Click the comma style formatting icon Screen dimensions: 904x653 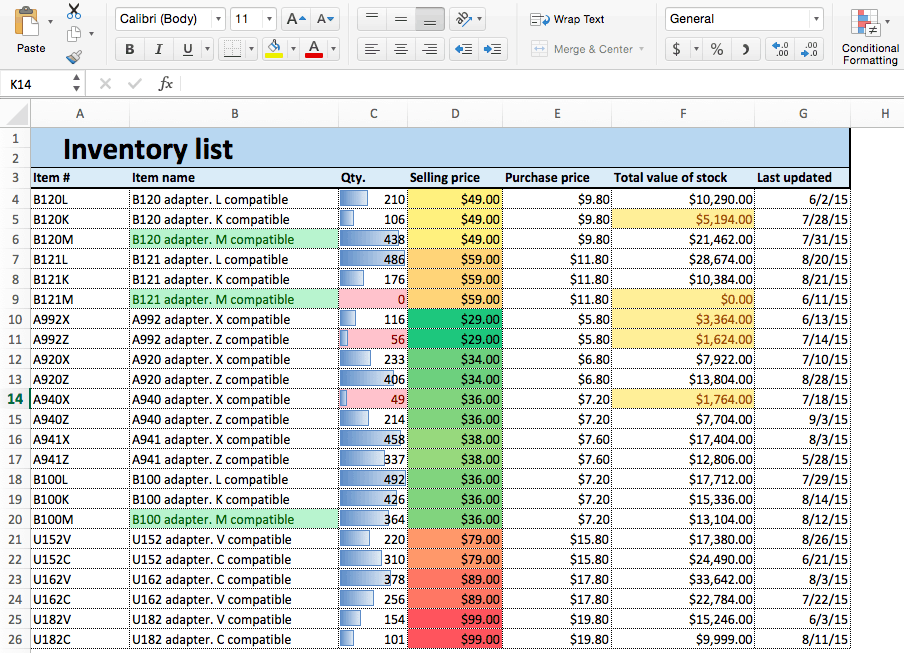pyautogui.click(x=744, y=48)
